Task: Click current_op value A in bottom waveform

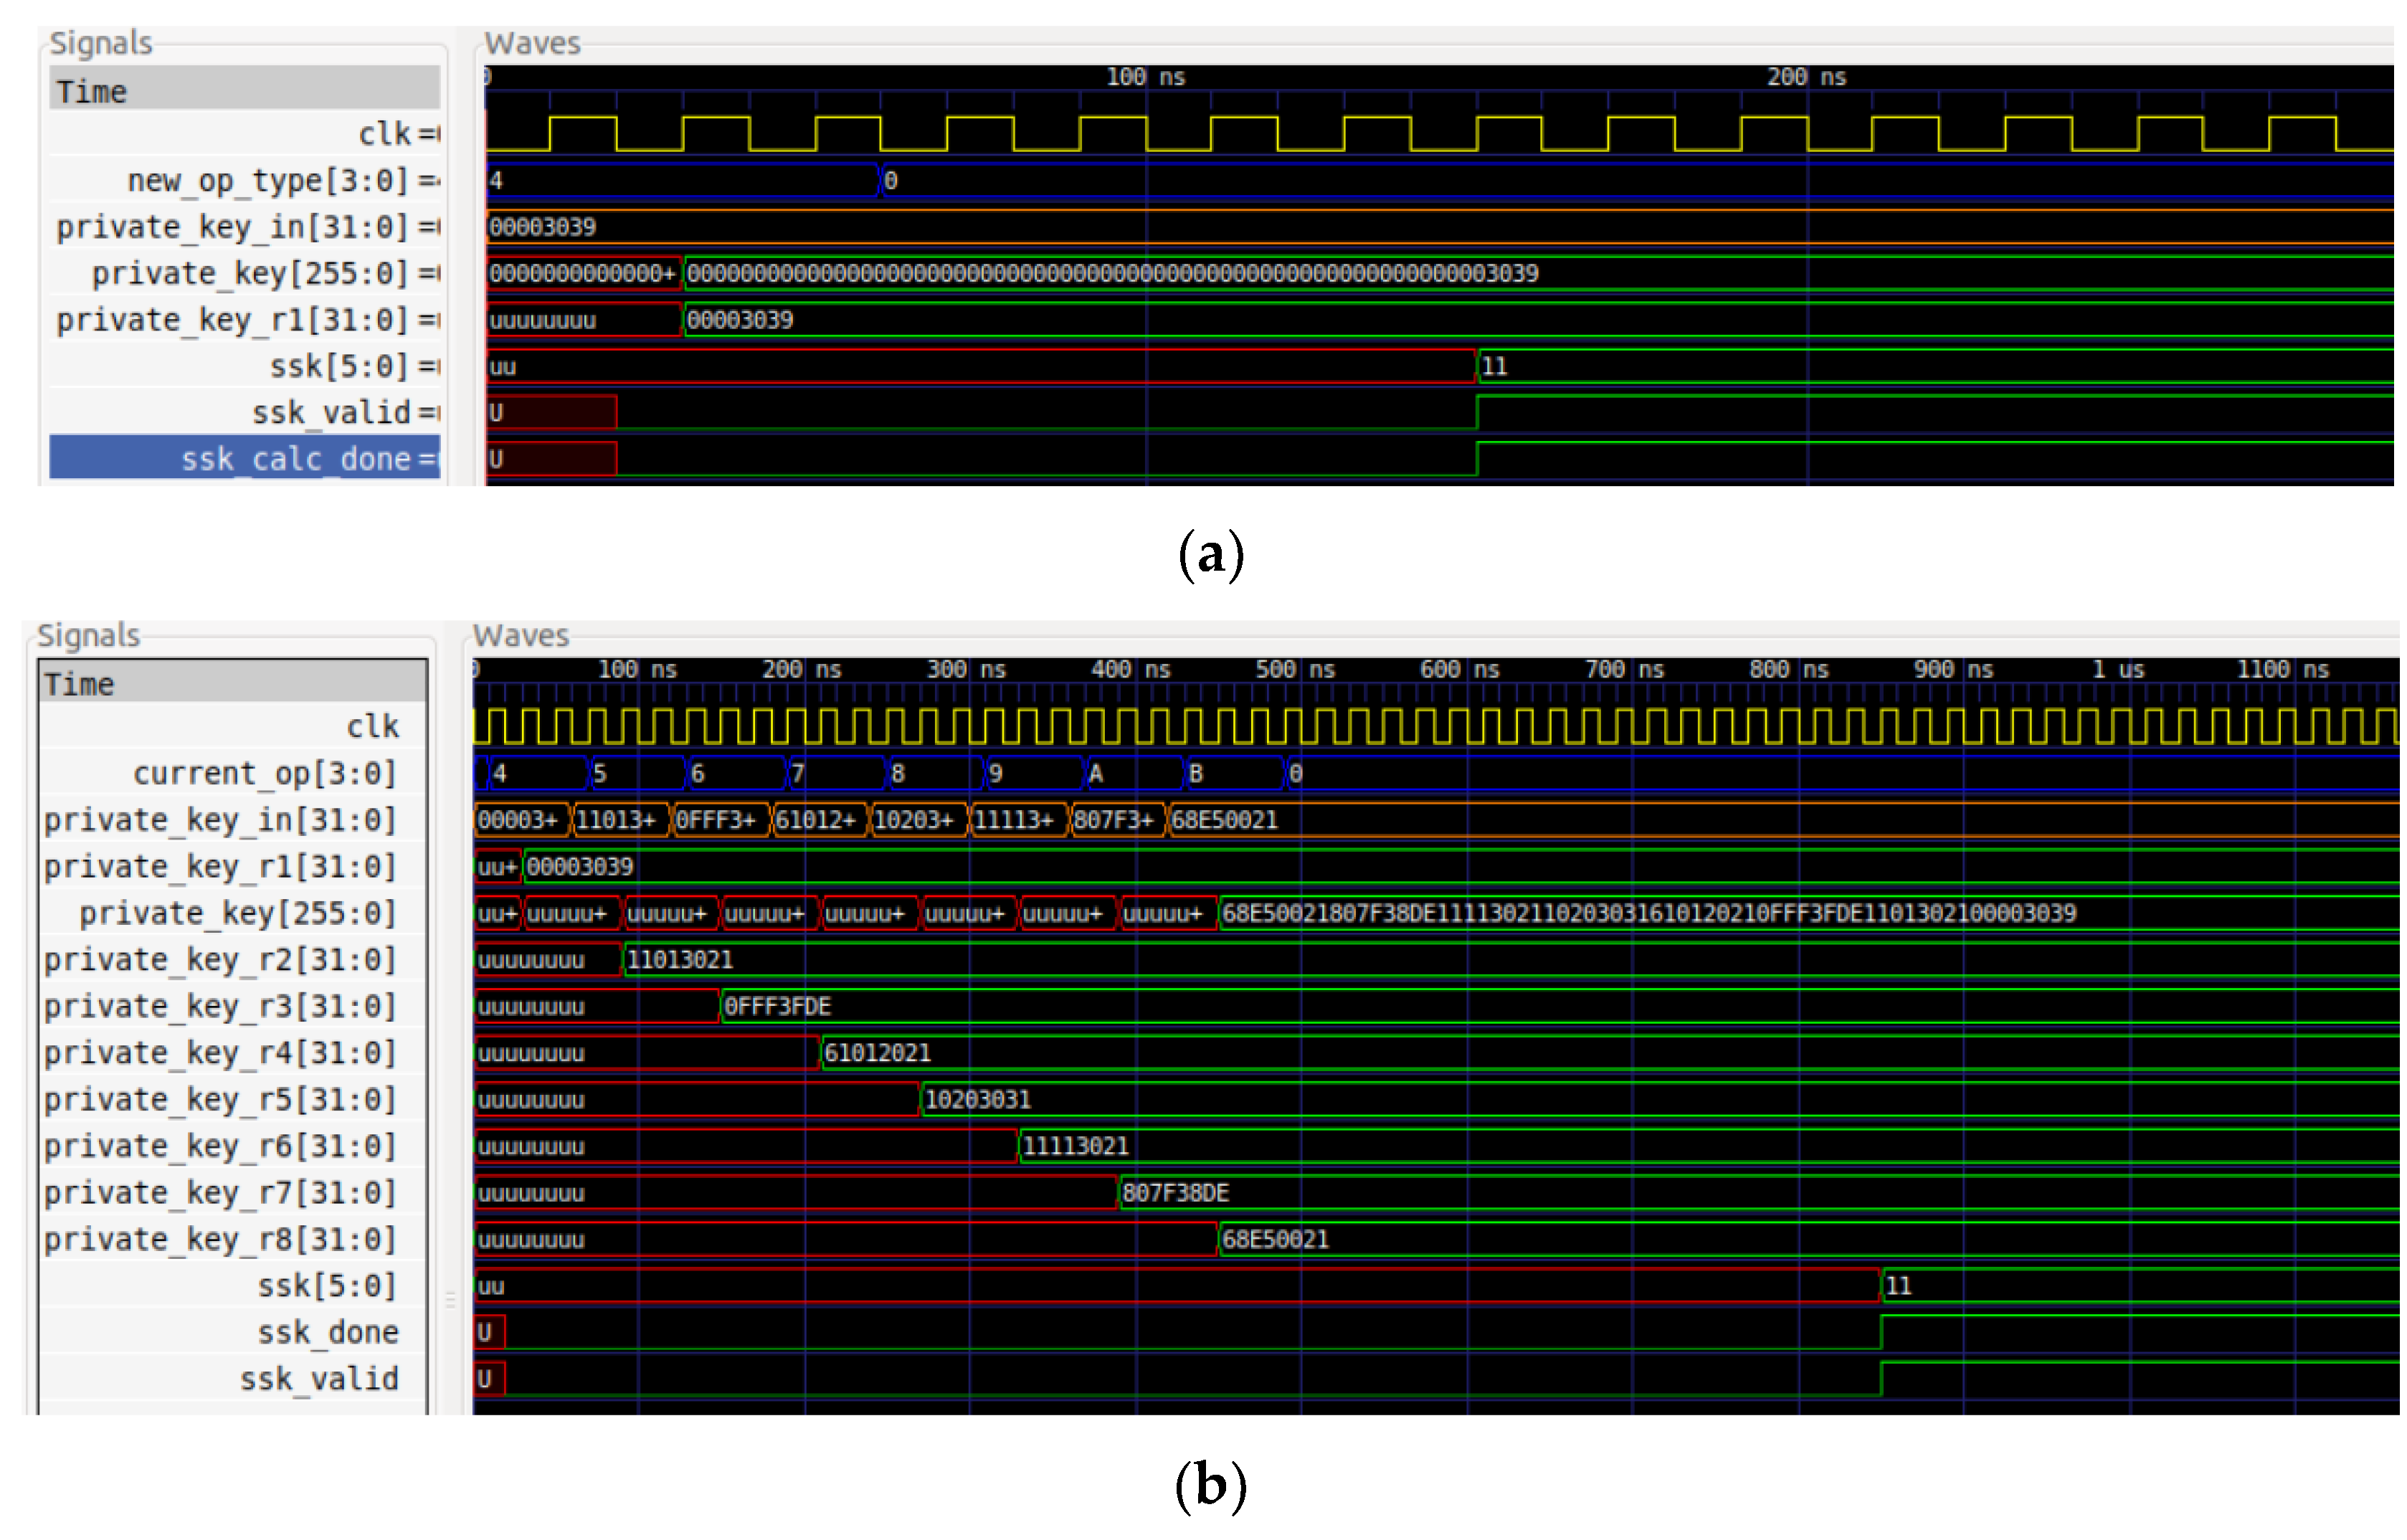Action: pyautogui.click(x=1096, y=774)
